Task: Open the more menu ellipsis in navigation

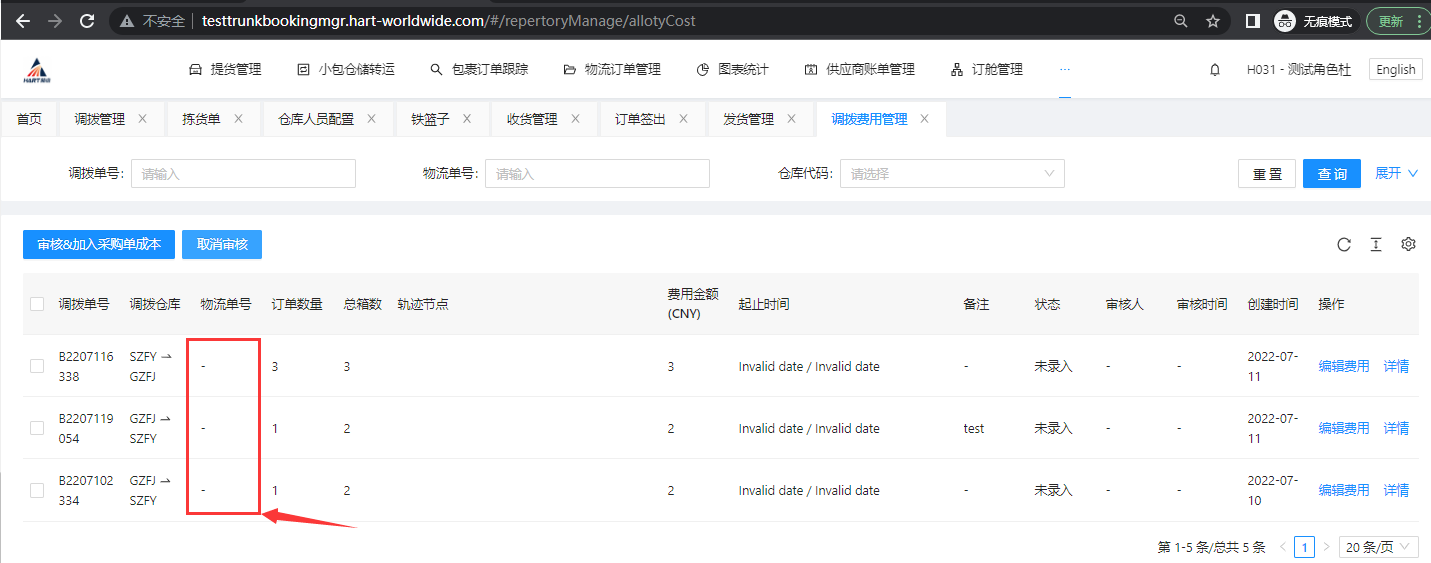Action: point(1065,70)
